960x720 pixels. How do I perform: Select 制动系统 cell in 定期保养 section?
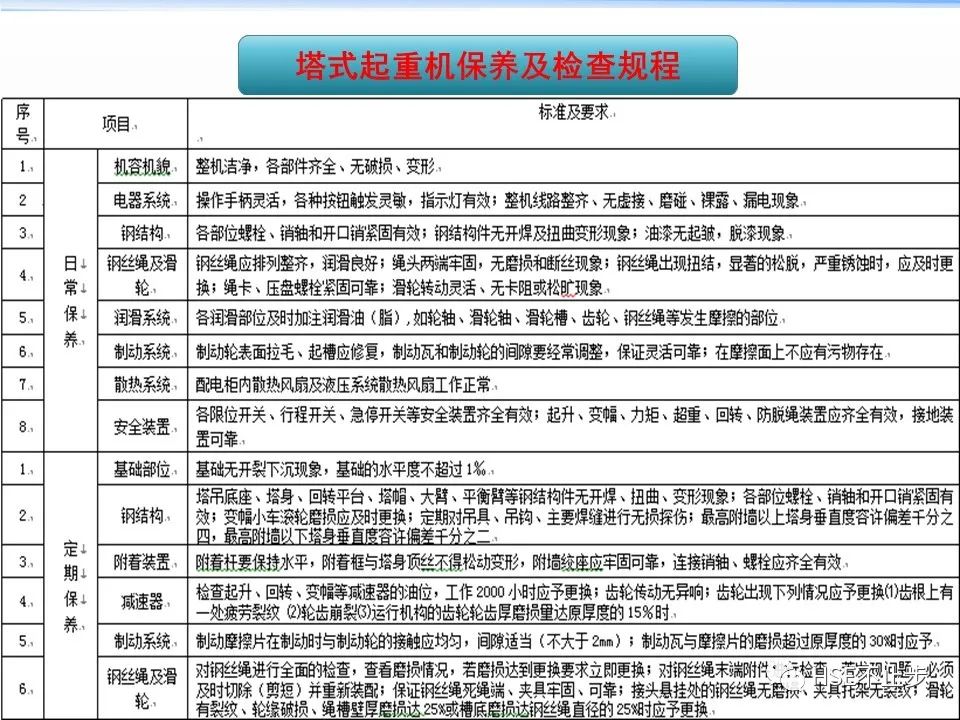click(143, 641)
